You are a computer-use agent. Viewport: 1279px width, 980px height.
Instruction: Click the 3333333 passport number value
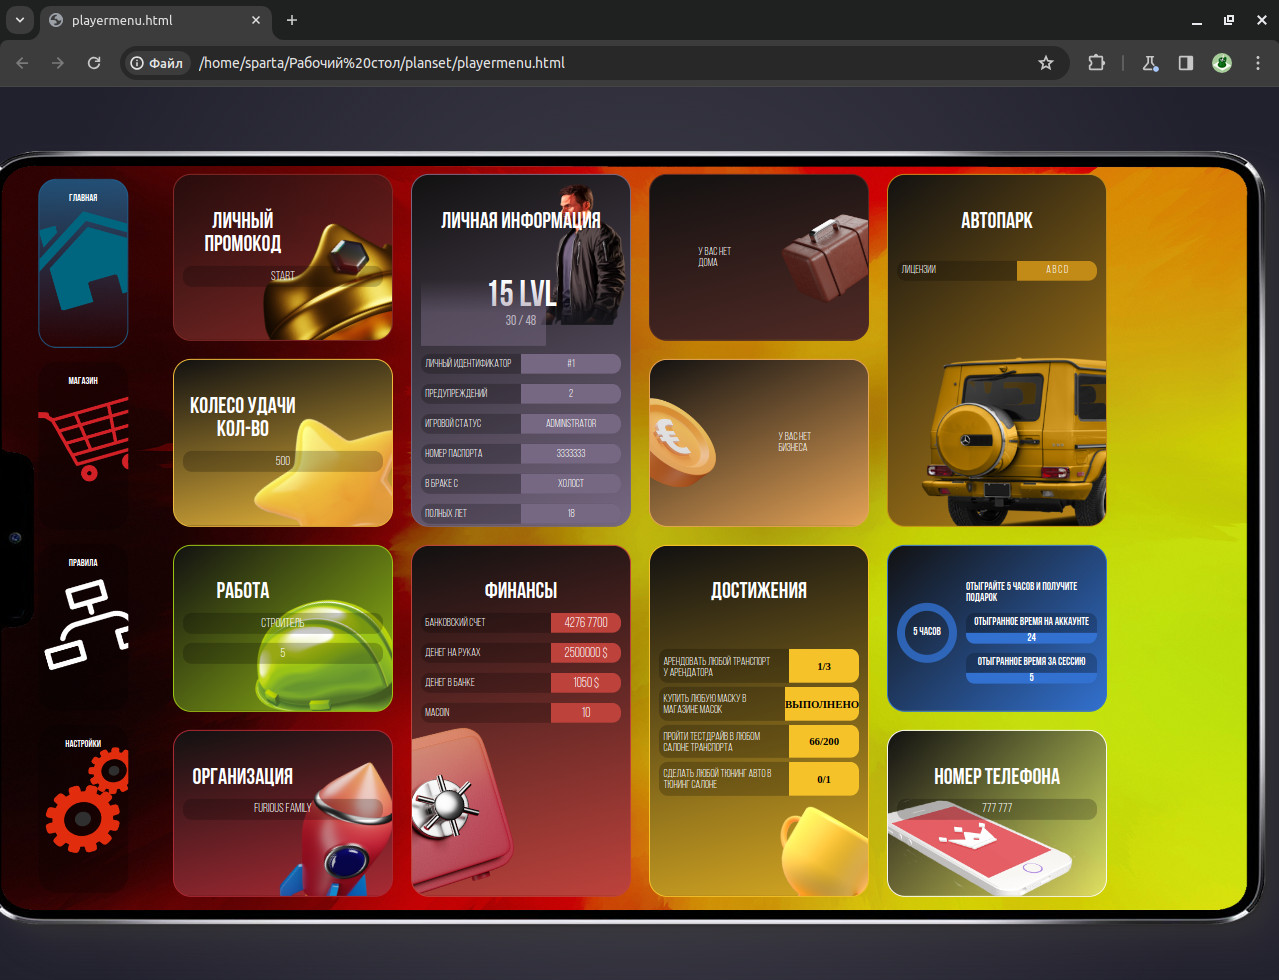tap(571, 454)
